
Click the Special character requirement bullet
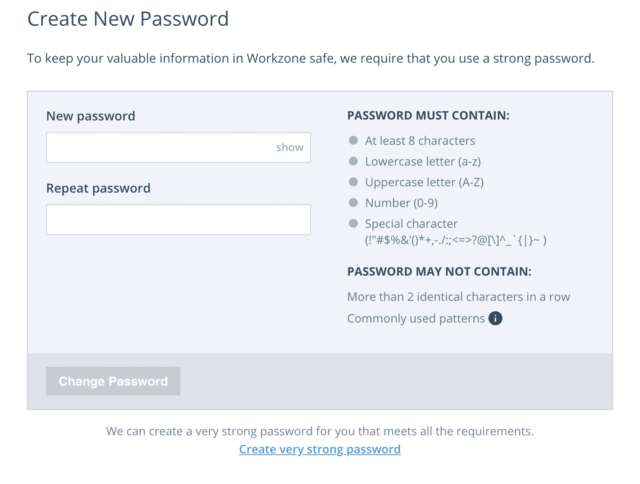click(353, 223)
